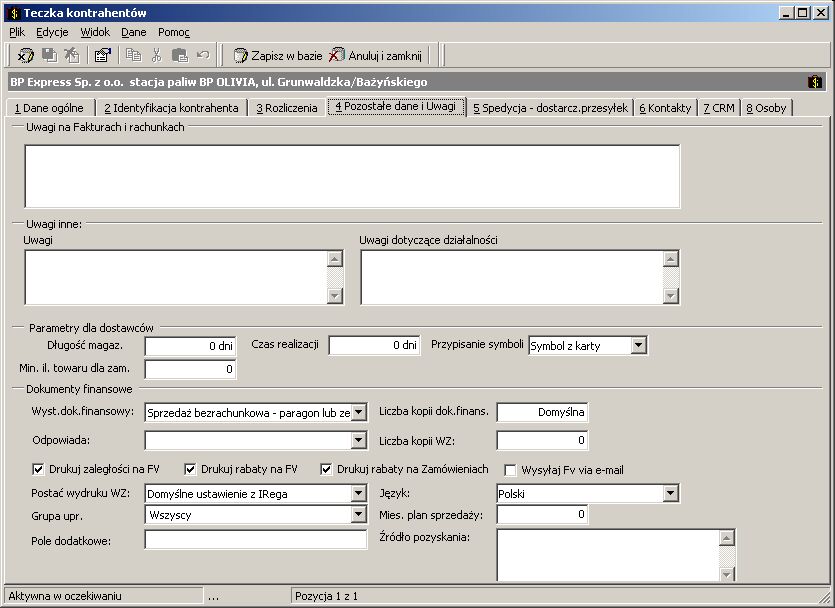Click the Pozycja 1 z 1 status text
Image resolution: width=835 pixels, height=608 pixels.
(x=326, y=596)
